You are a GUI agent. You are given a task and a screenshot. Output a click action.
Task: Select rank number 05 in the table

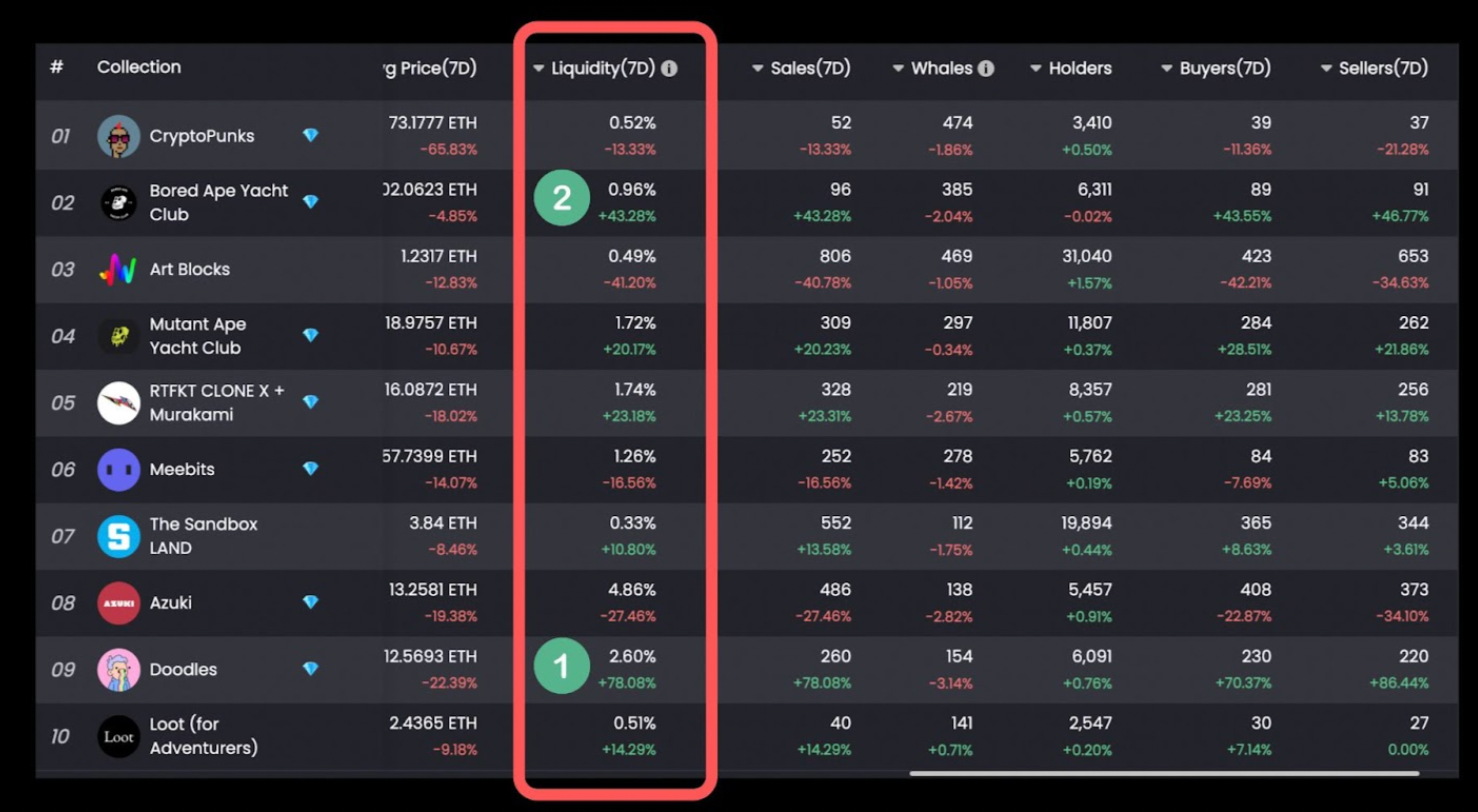click(x=63, y=402)
